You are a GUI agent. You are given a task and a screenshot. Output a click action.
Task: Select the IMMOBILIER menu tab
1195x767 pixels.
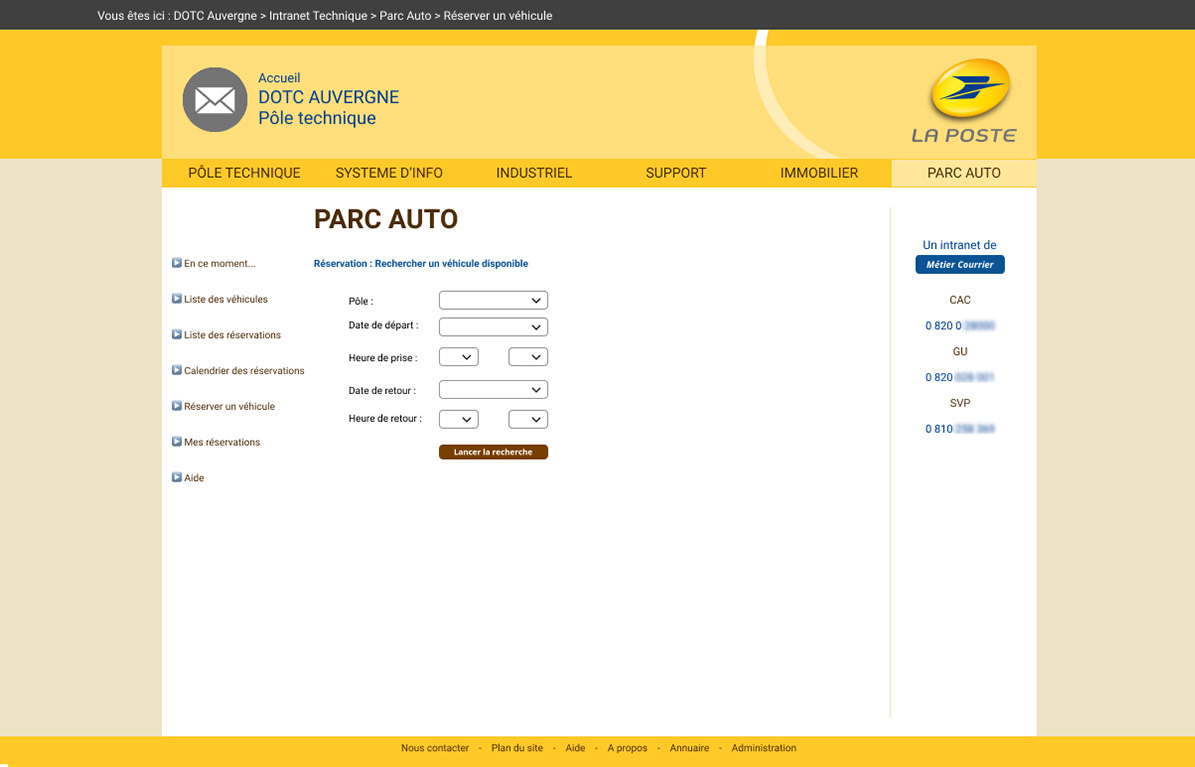tap(819, 173)
